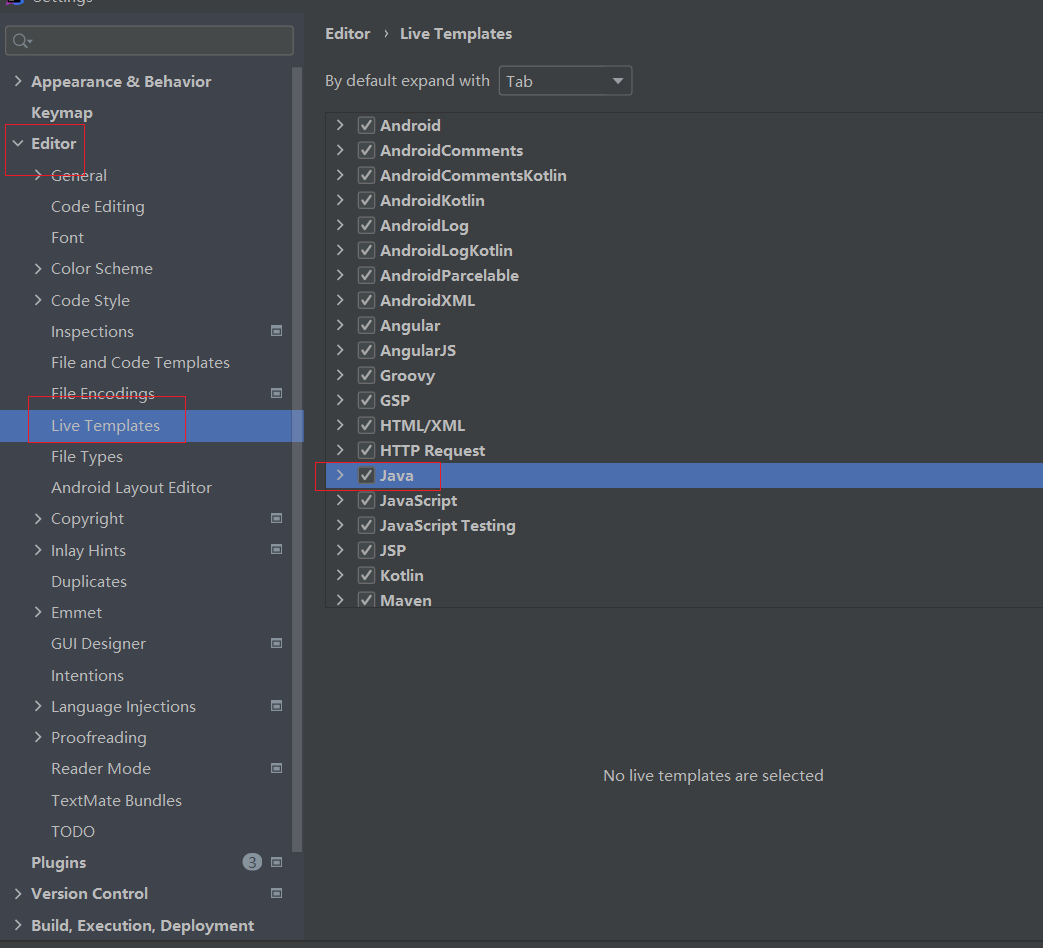This screenshot has height=948, width=1043.
Task: Toggle the Groovy checkbox
Action: 366,375
